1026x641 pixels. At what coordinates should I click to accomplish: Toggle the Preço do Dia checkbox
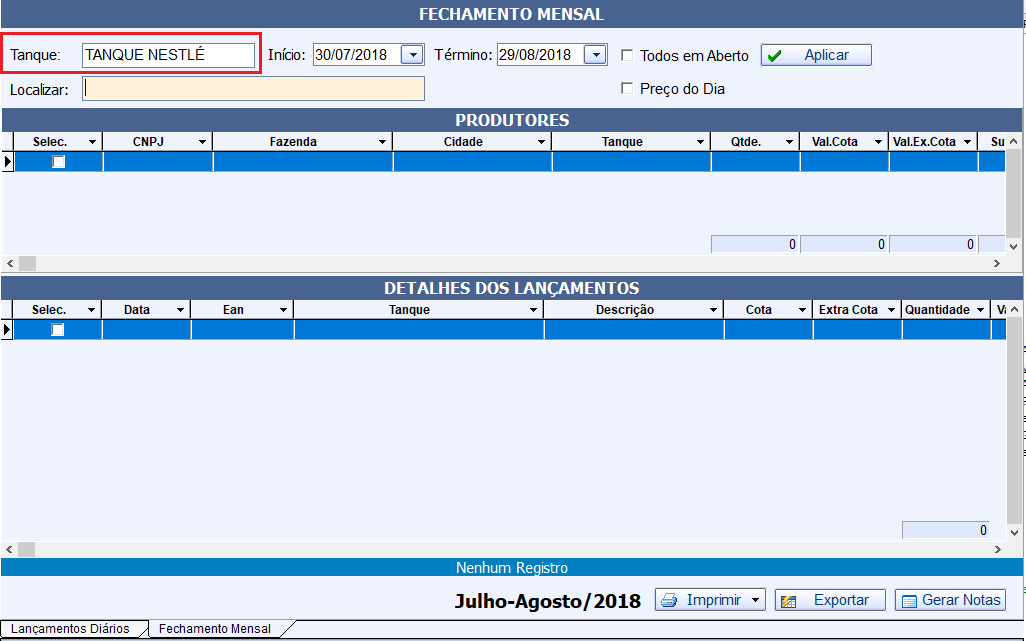pos(628,88)
